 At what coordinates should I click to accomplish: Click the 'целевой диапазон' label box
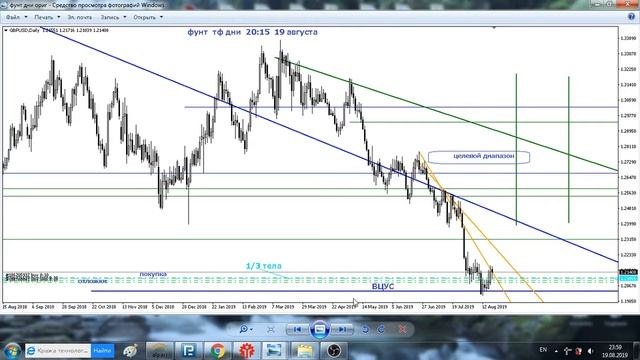(x=479, y=157)
